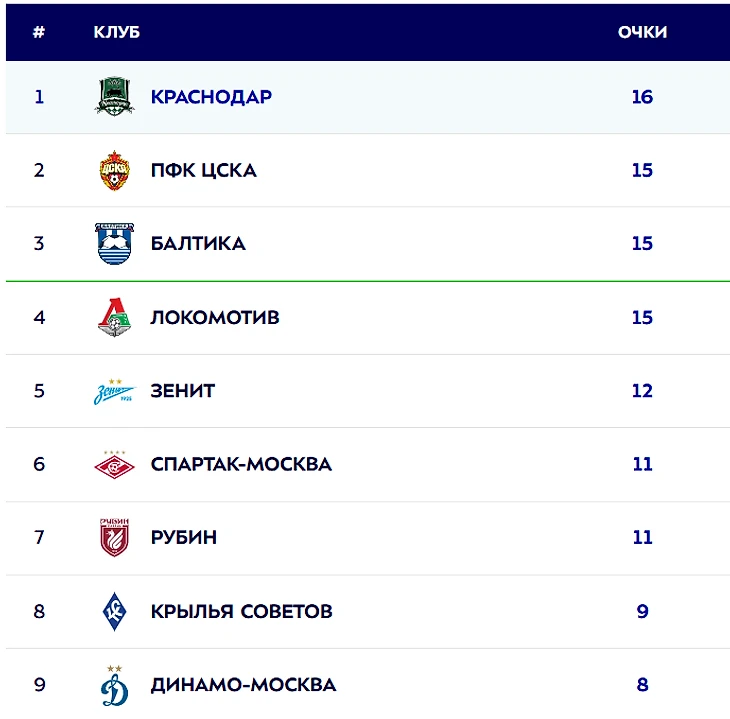
Task: Go to the ЗЕНИТ team page
Action: point(182,391)
